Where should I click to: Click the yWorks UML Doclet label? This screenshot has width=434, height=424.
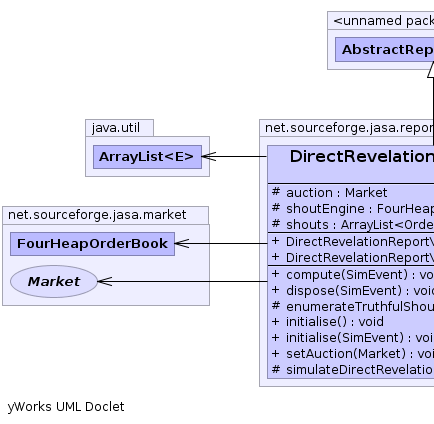coord(66,407)
